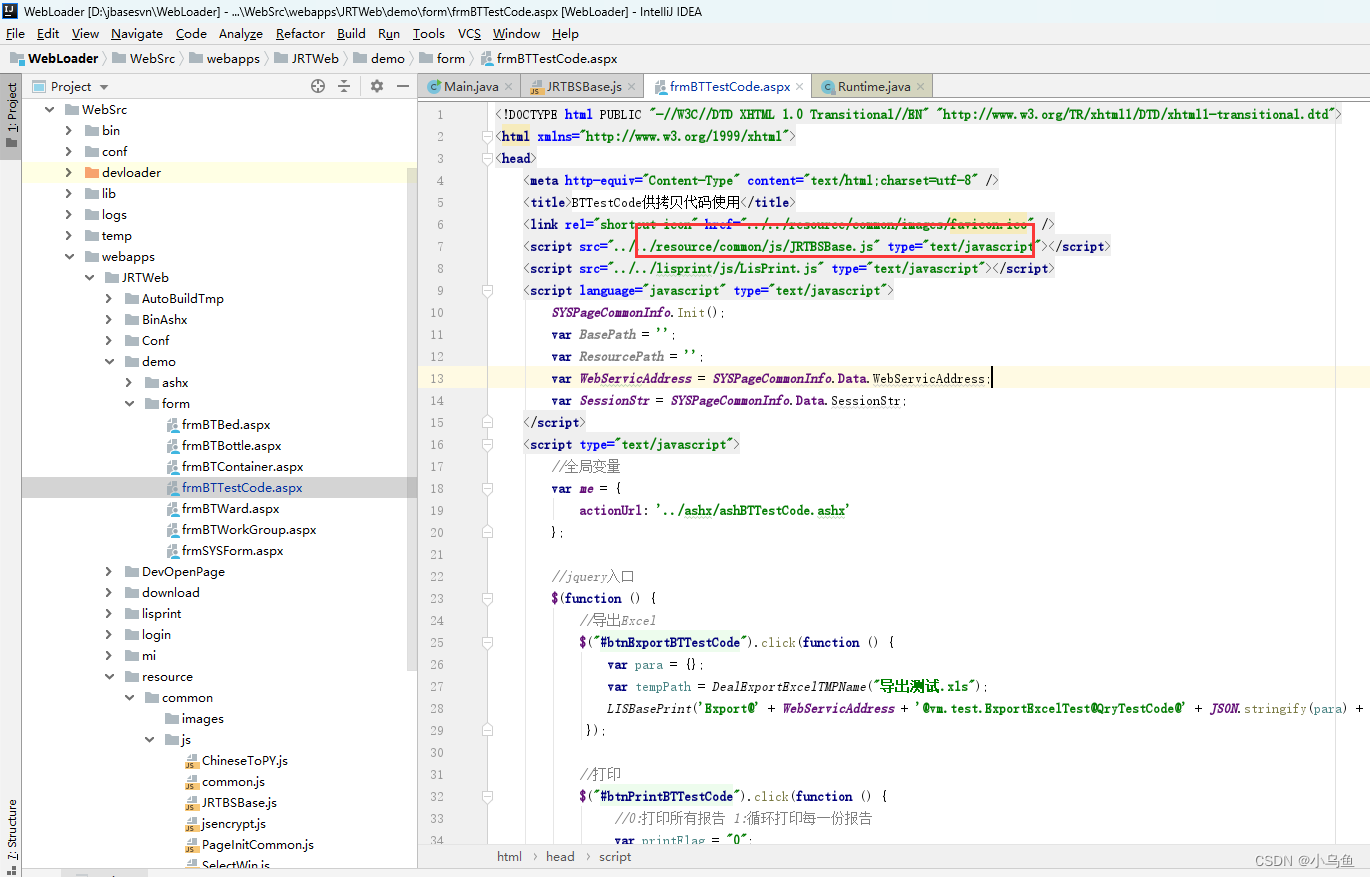The width and height of the screenshot is (1370, 877).
Task: Expand the AutoBuildTmp folder
Action: (x=108, y=298)
